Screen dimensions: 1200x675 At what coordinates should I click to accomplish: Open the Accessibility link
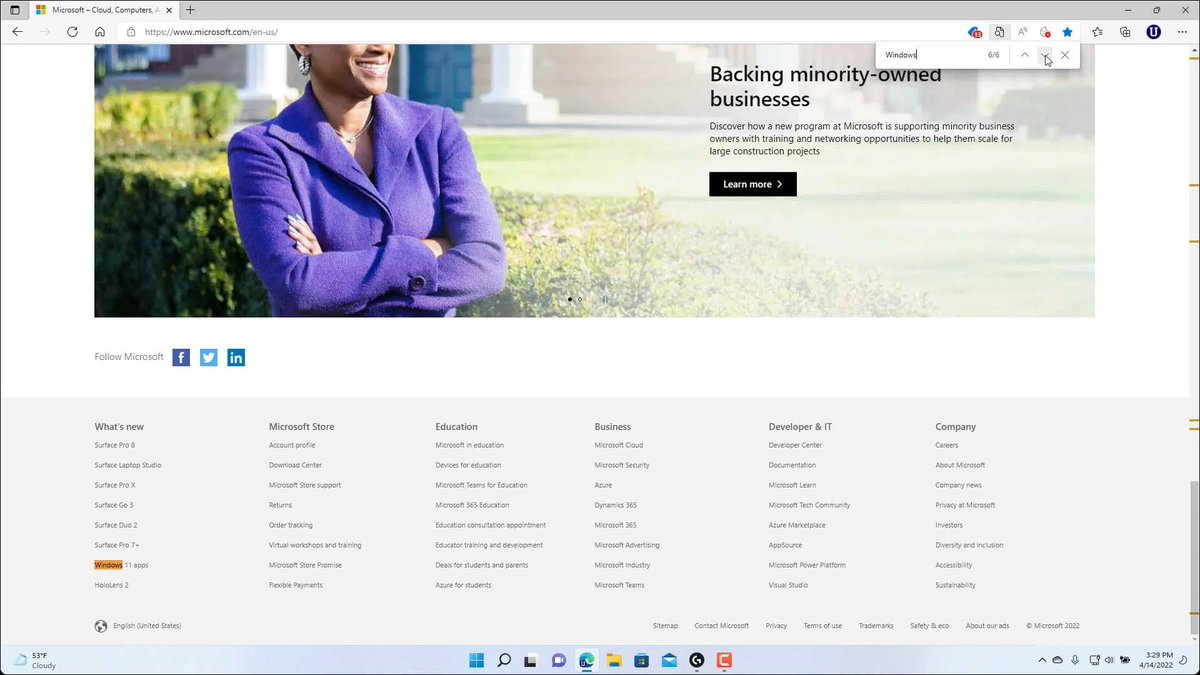click(x=954, y=565)
